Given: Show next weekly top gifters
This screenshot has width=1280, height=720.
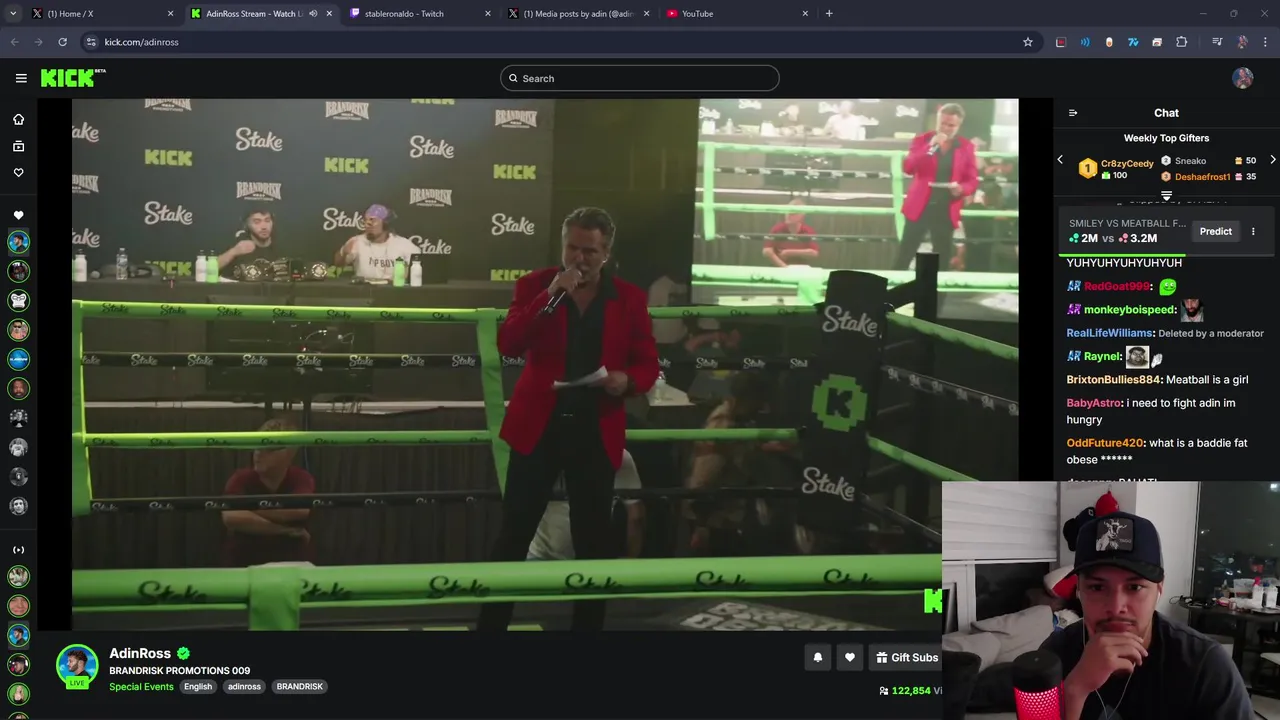Looking at the screenshot, I should point(1272,160).
